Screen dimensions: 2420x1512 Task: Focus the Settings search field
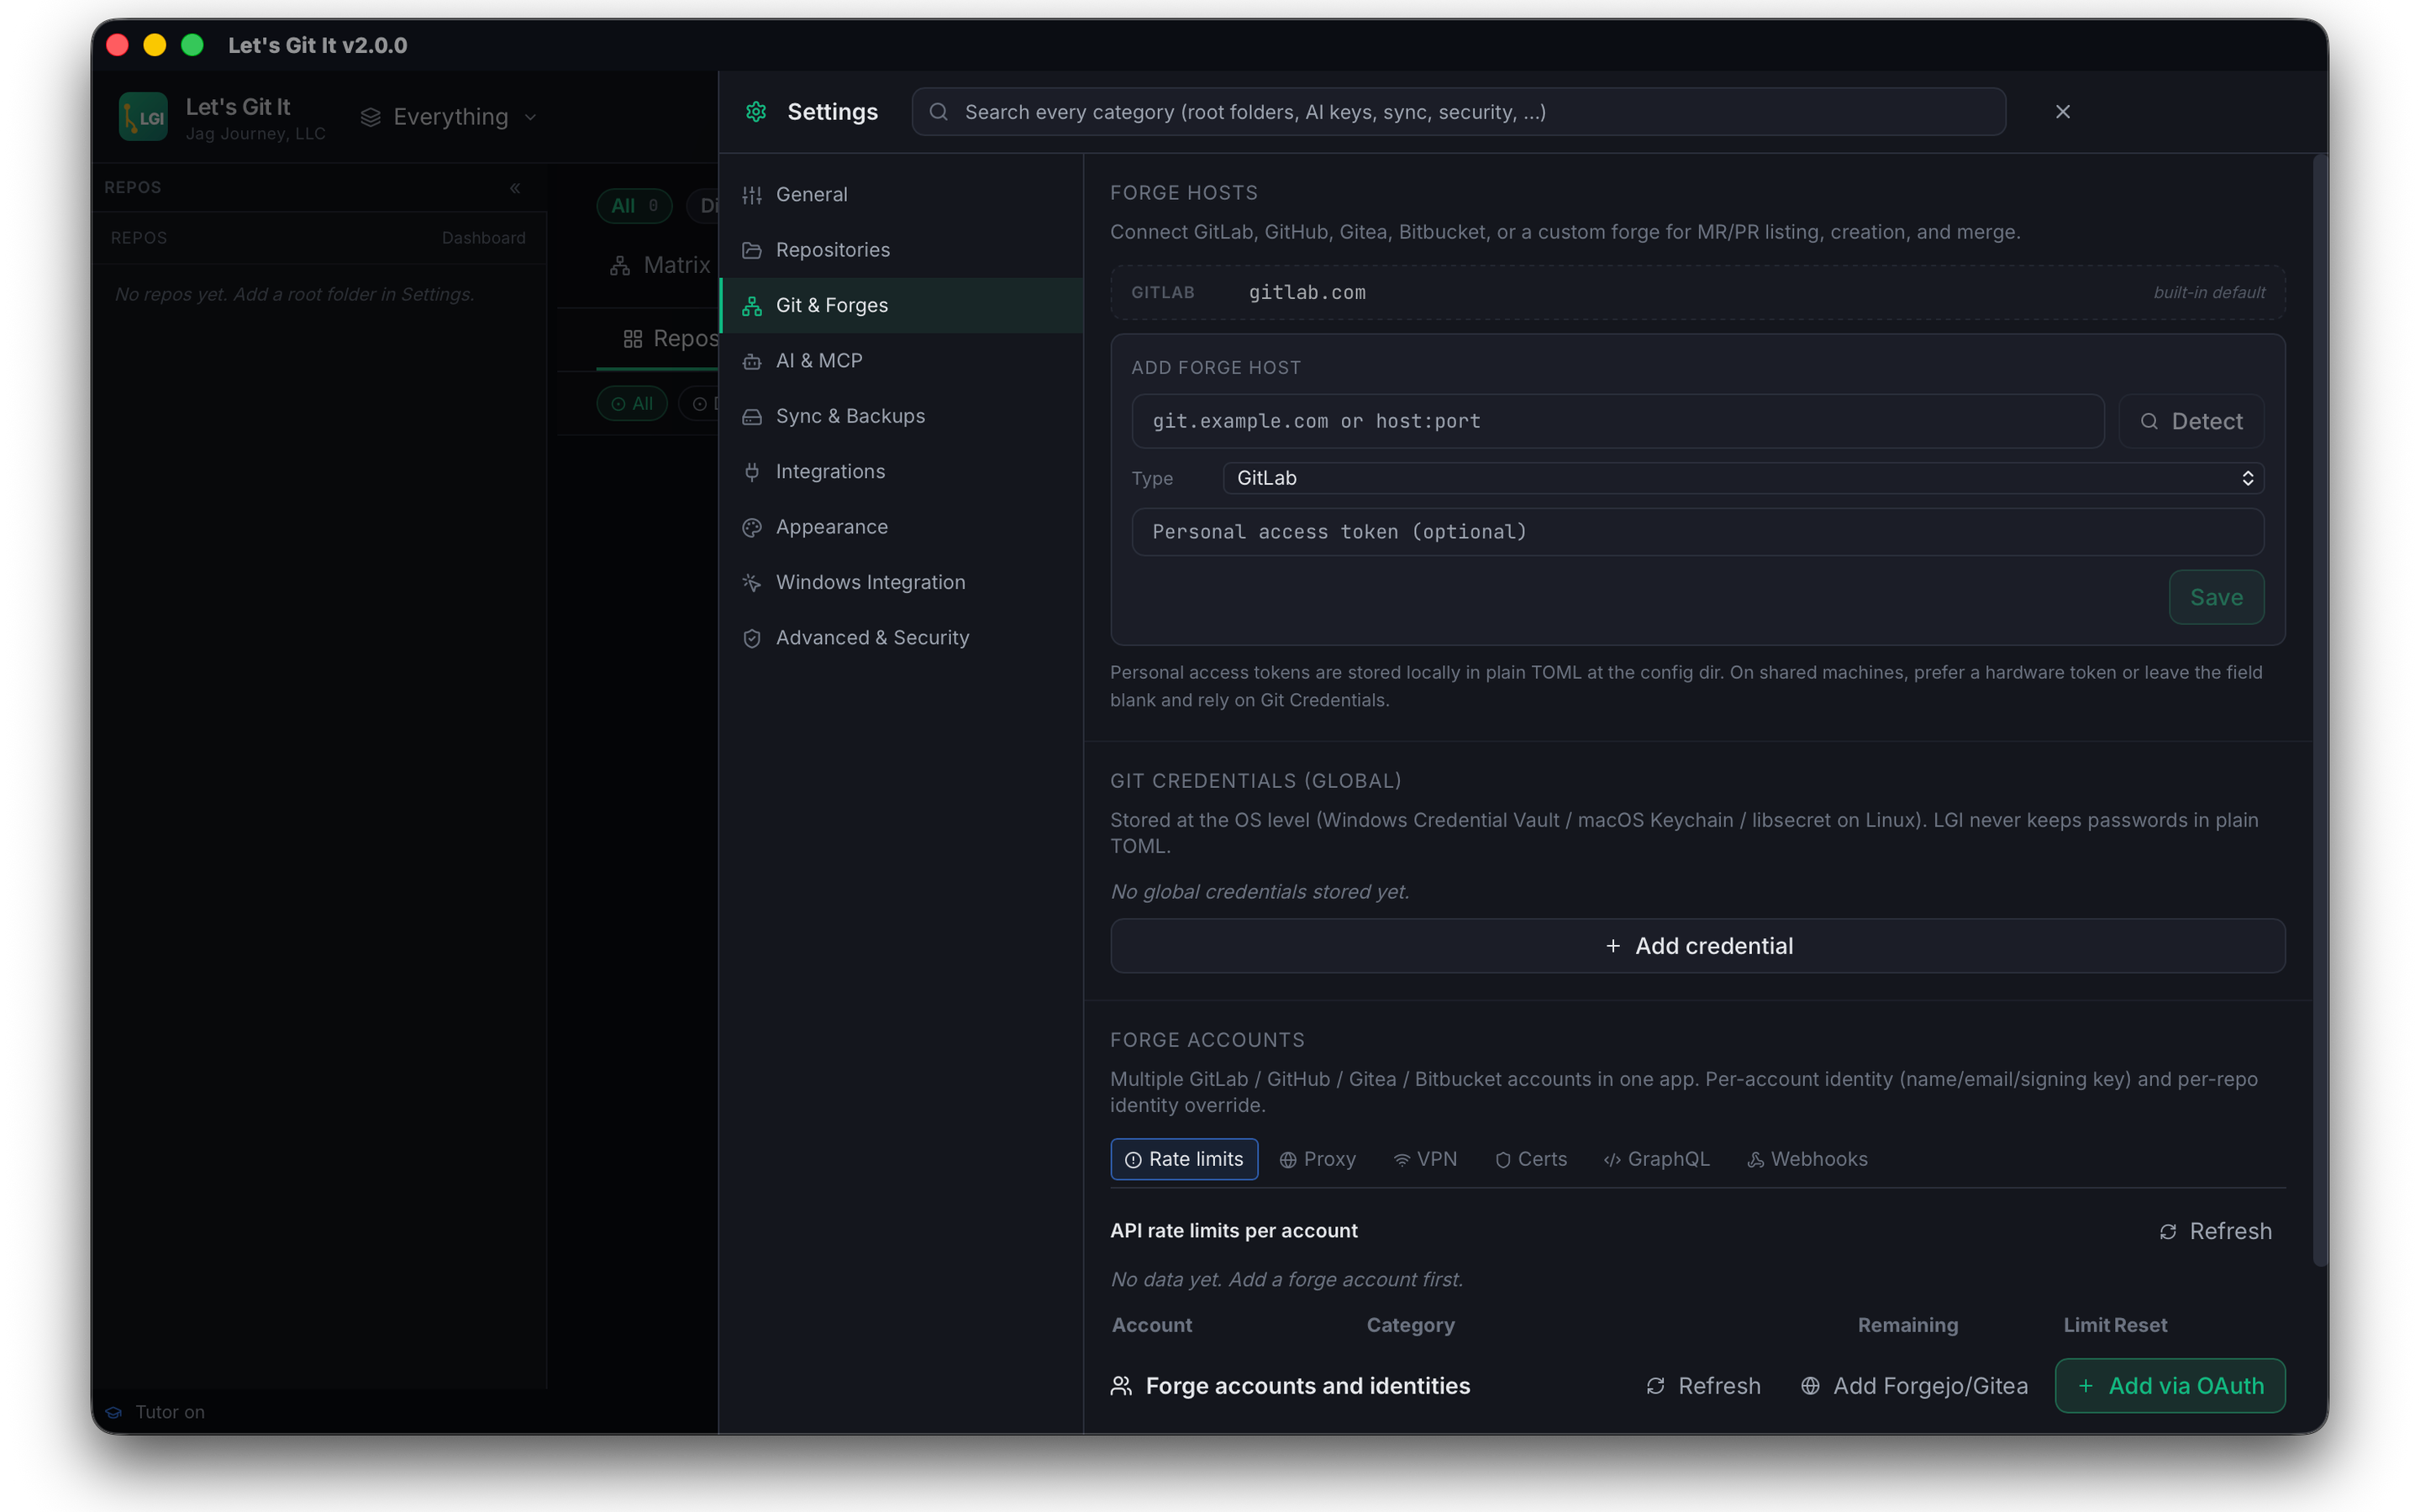tap(1458, 112)
